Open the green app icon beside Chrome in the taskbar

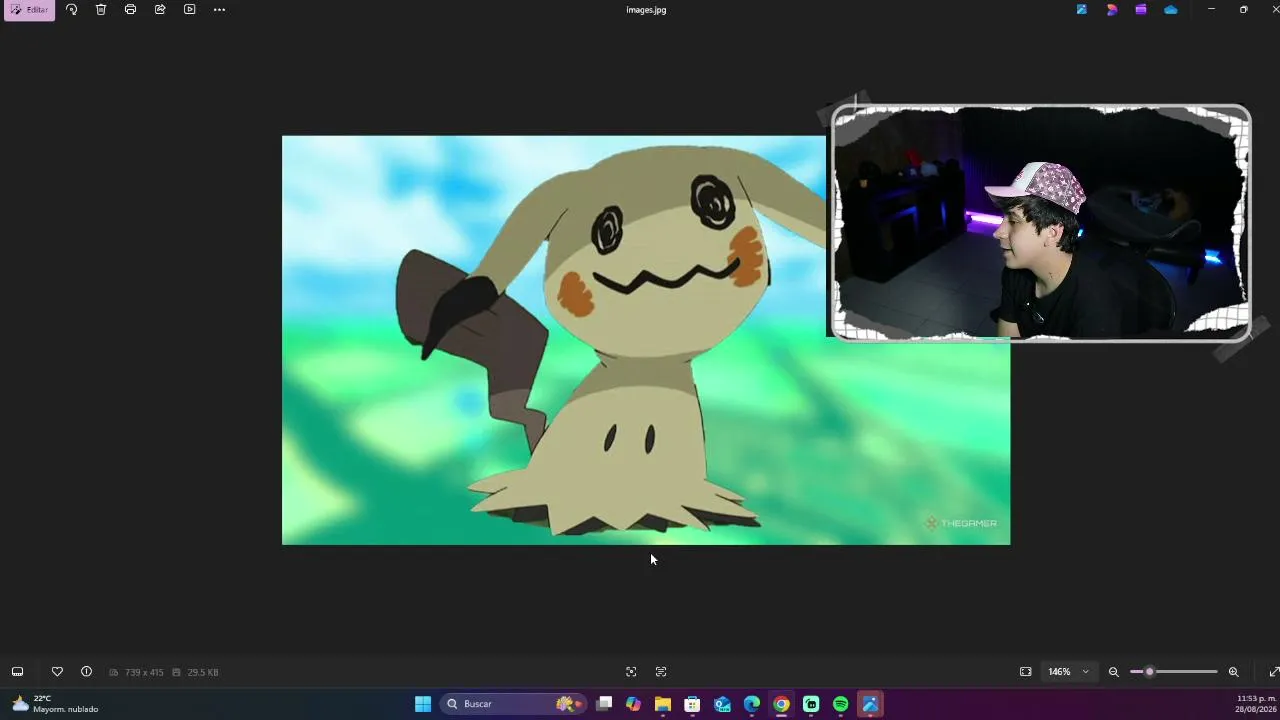pyautogui.click(x=811, y=704)
